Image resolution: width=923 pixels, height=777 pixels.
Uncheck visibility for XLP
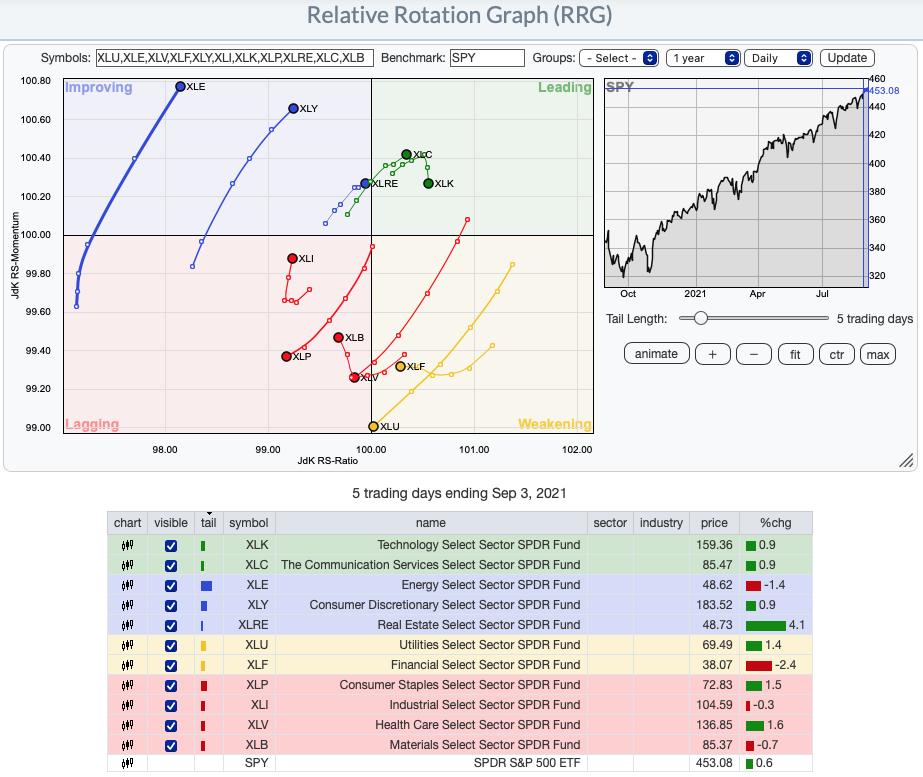pyautogui.click(x=171, y=686)
